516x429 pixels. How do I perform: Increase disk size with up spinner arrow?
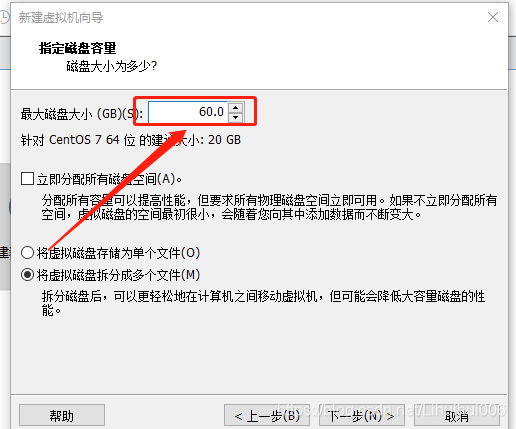236,108
